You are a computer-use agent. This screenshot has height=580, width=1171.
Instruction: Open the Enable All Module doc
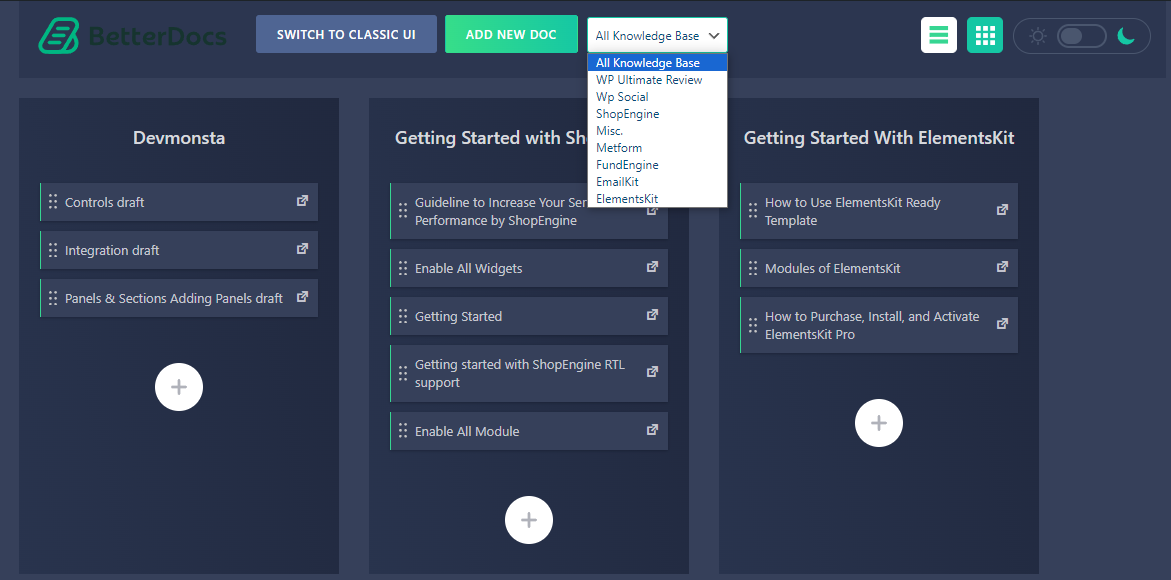pos(467,431)
